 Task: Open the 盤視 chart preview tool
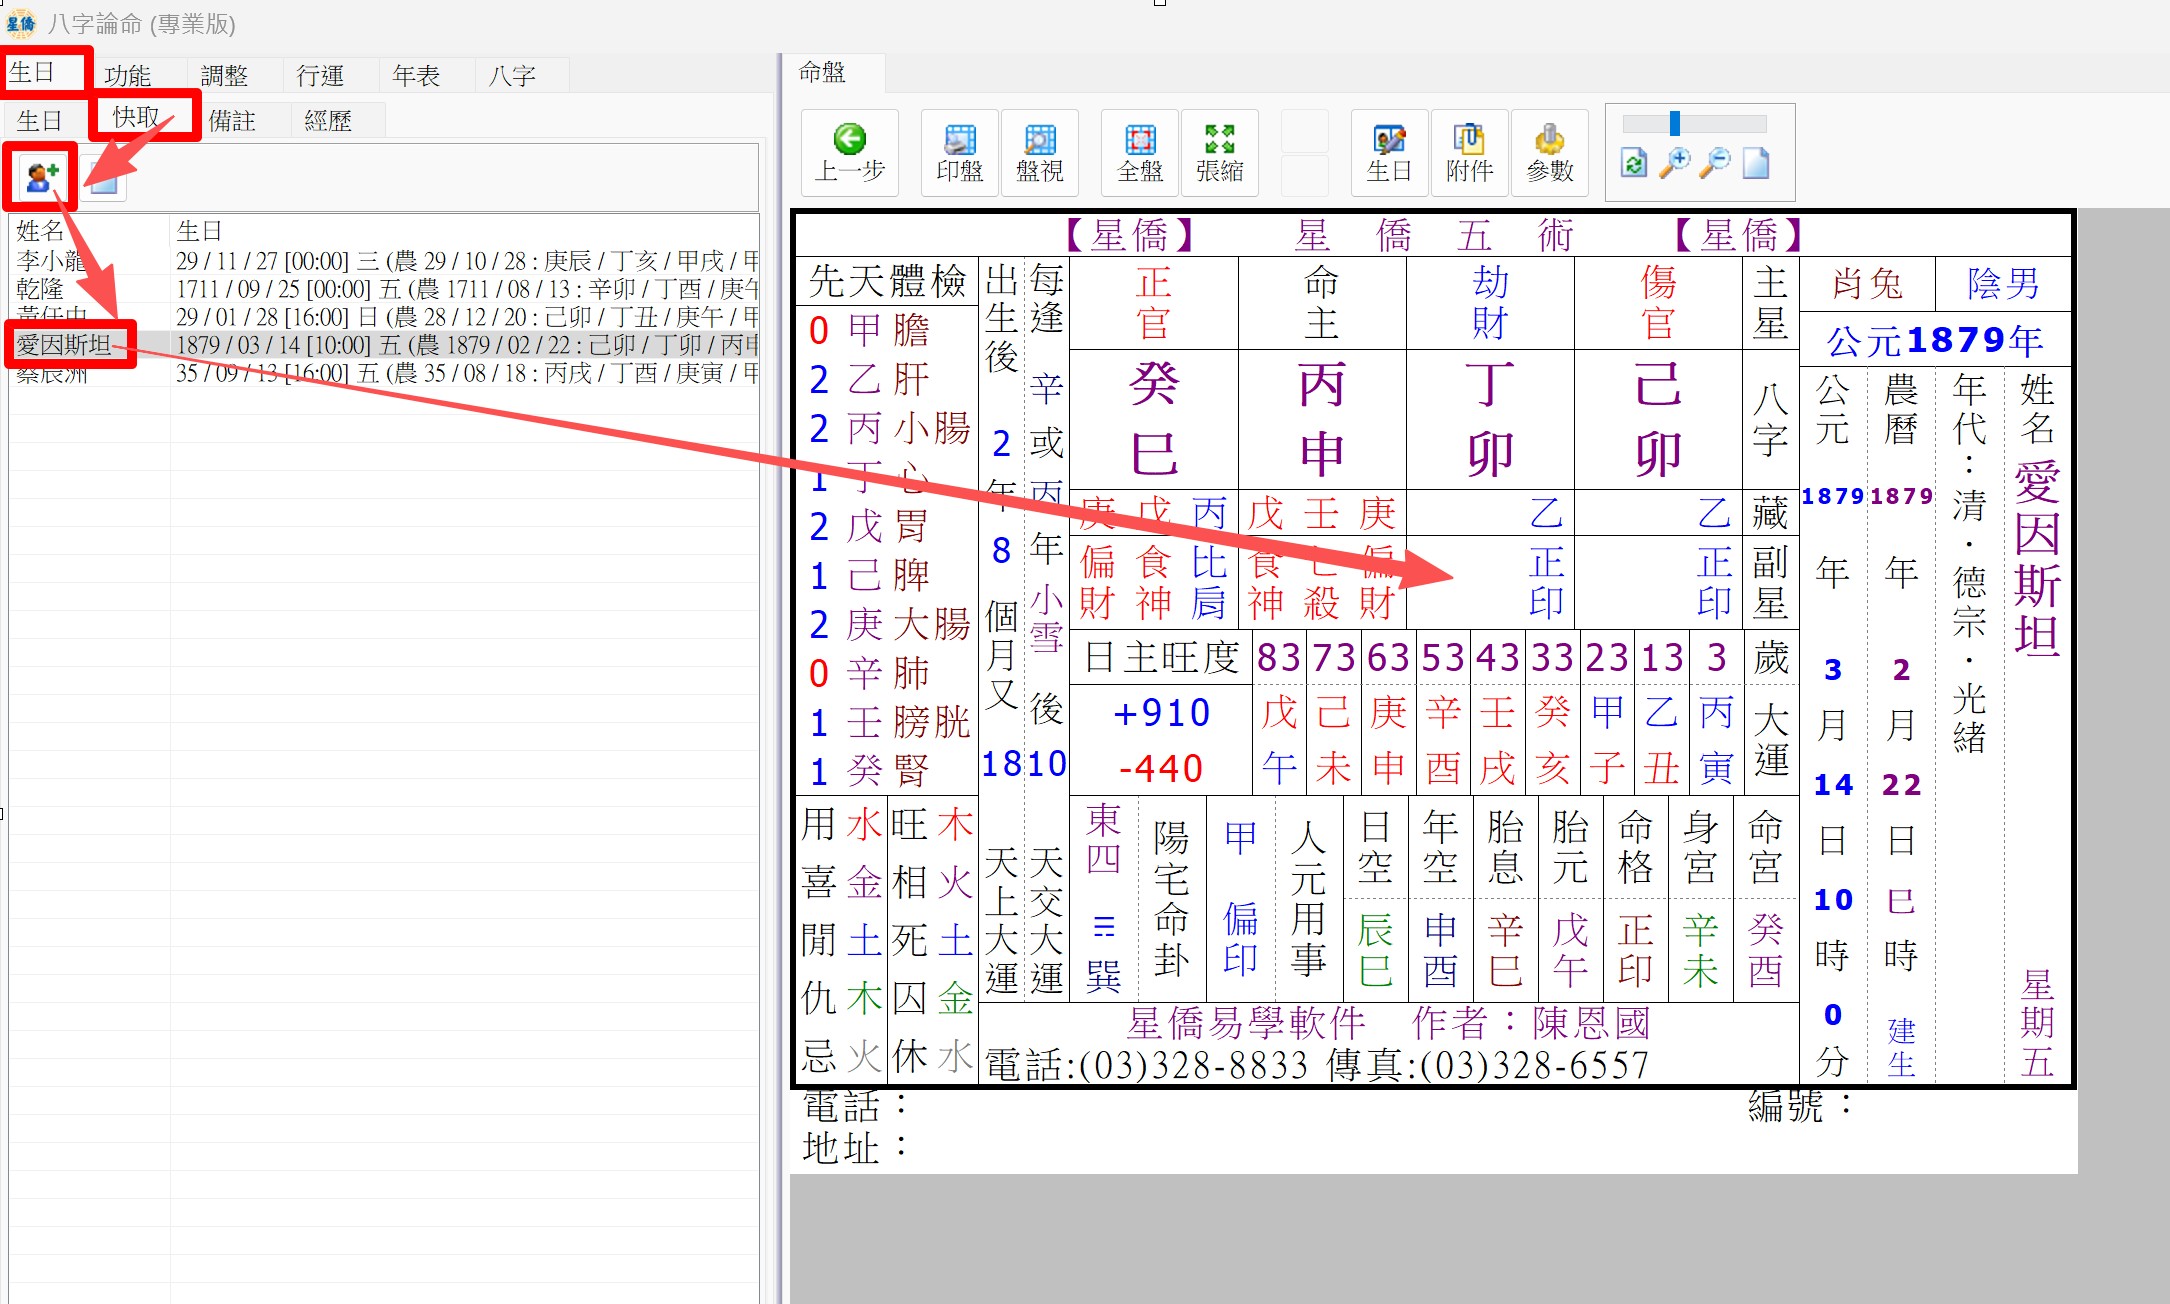(1039, 152)
